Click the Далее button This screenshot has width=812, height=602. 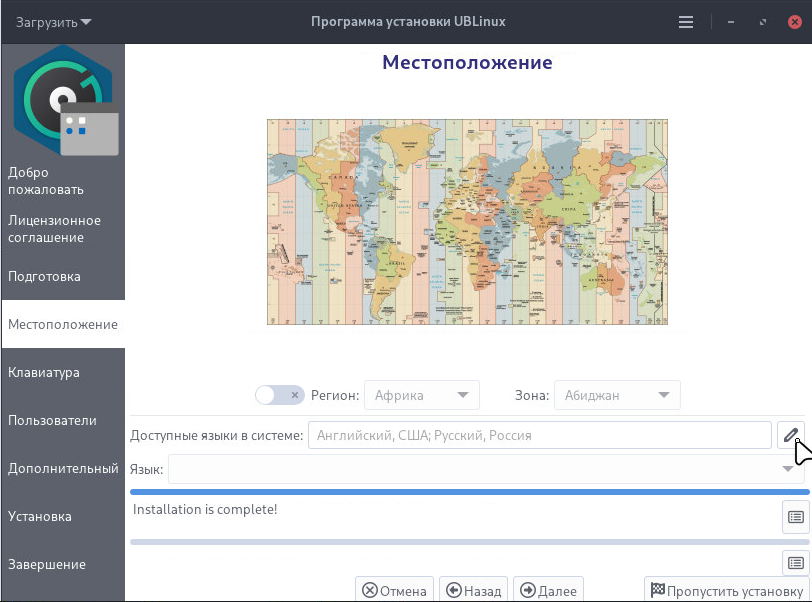(x=548, y=591)
